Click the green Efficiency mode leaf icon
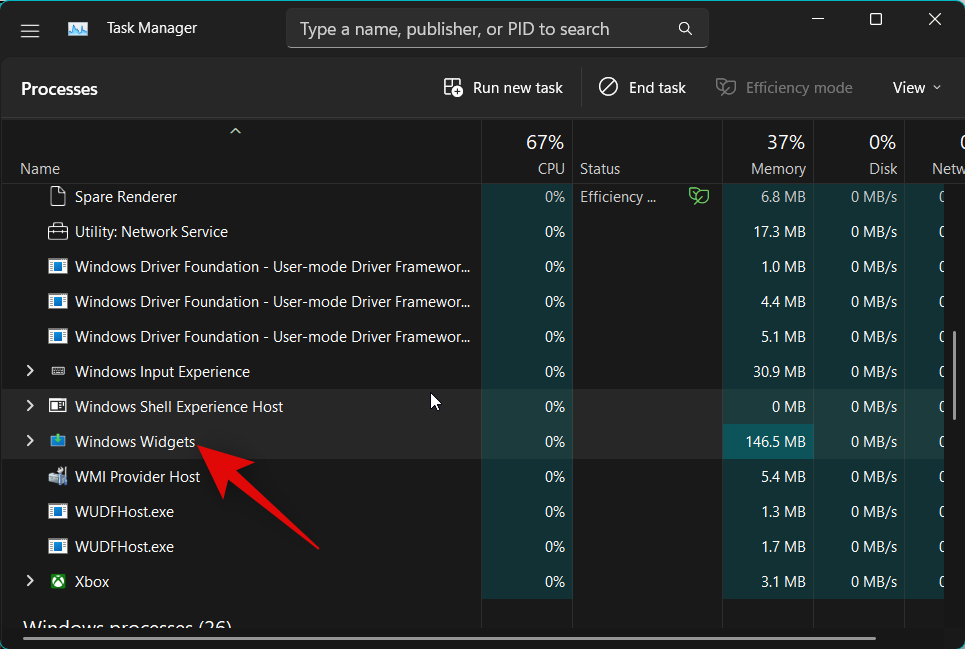965x649 pixels. coord(698,196)
